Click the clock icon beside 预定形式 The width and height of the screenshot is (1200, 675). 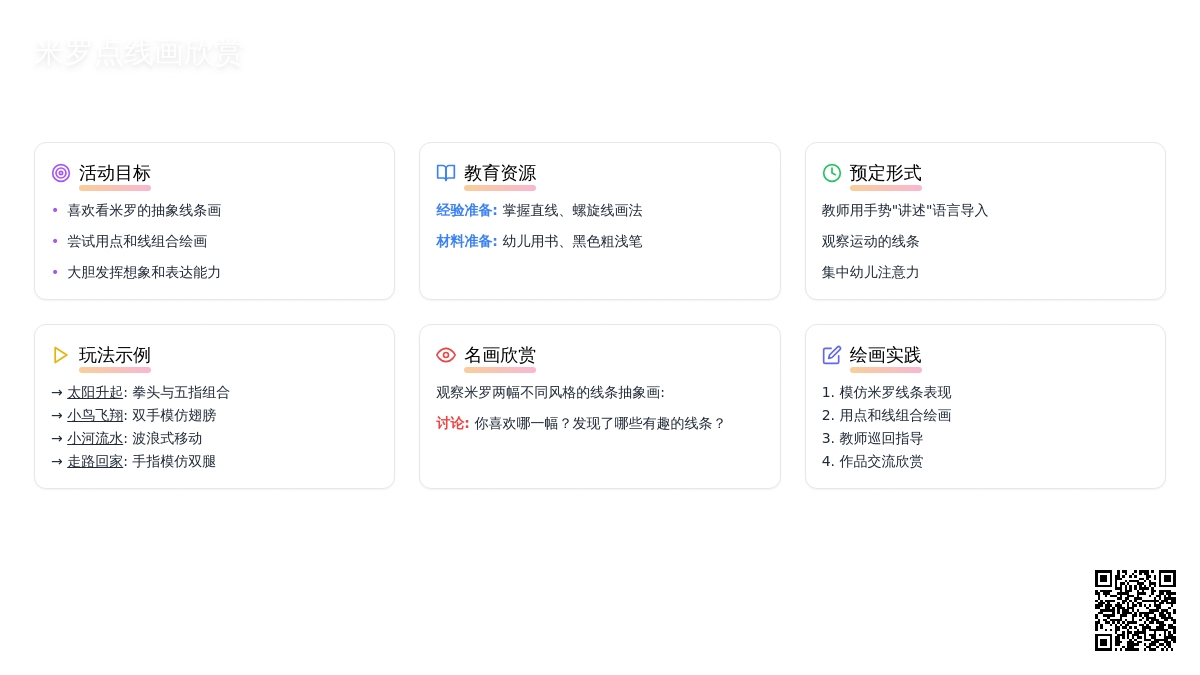pyautogui.click(x=832, y=173)
